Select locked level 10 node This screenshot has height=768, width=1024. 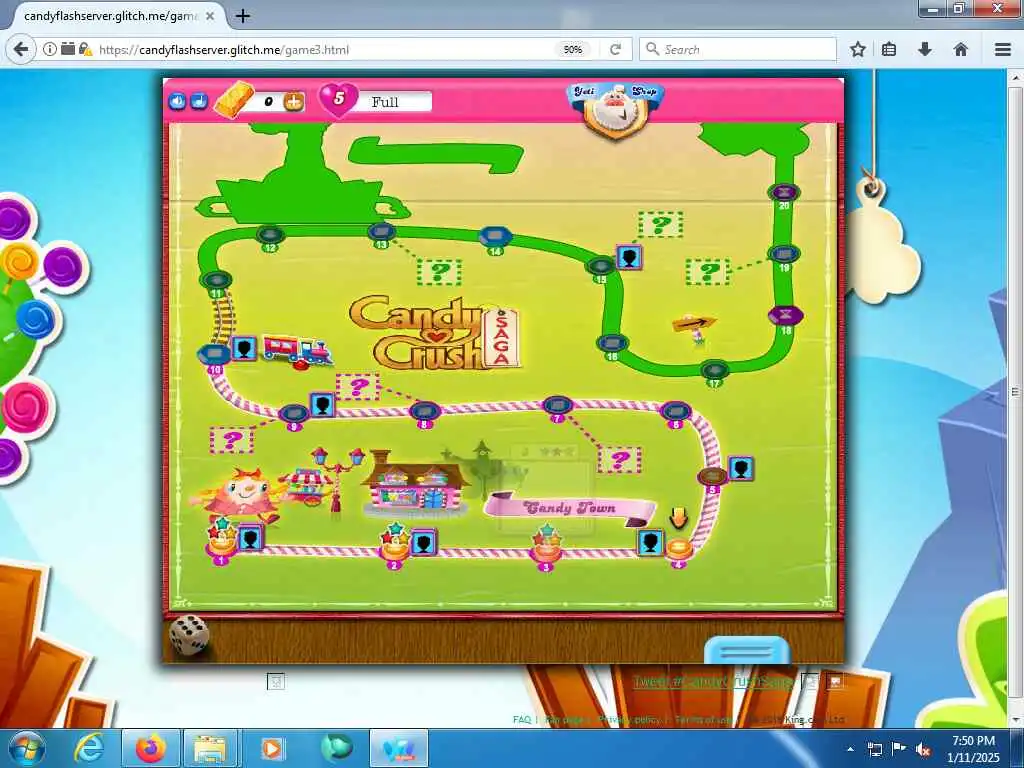214,355
